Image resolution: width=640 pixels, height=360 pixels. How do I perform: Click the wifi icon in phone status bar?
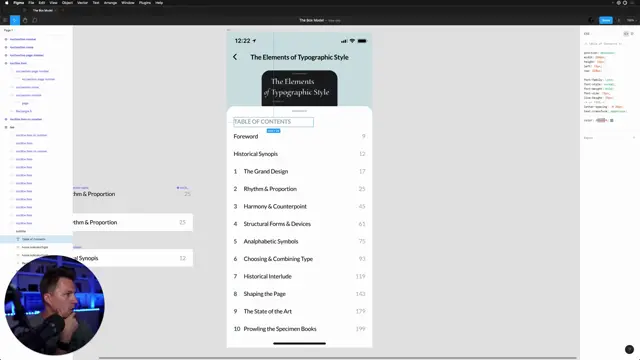pyautogui.click(x=352, y=41)
